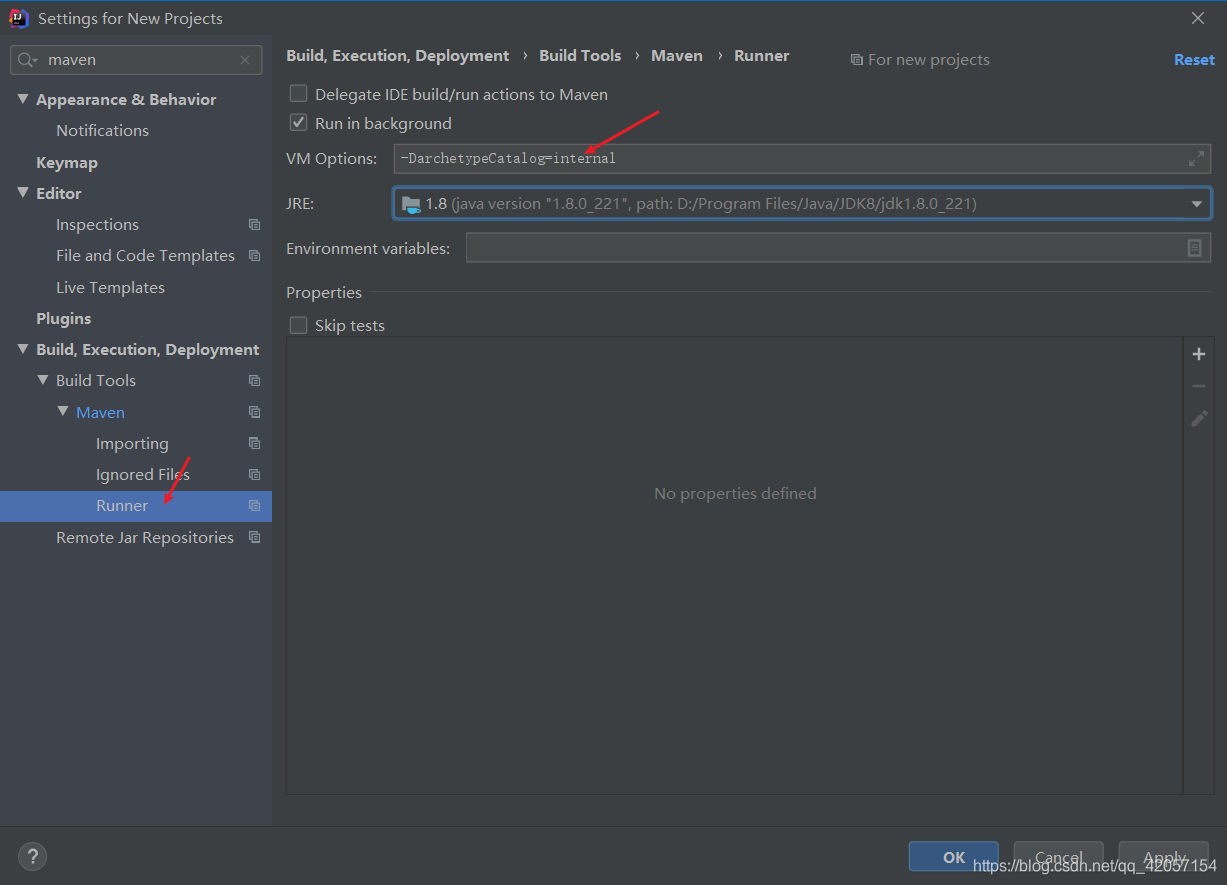This screenshot has height=885, width=1227.
Task: Click the remove minus icon beside the properties list
Action: 1199,386
